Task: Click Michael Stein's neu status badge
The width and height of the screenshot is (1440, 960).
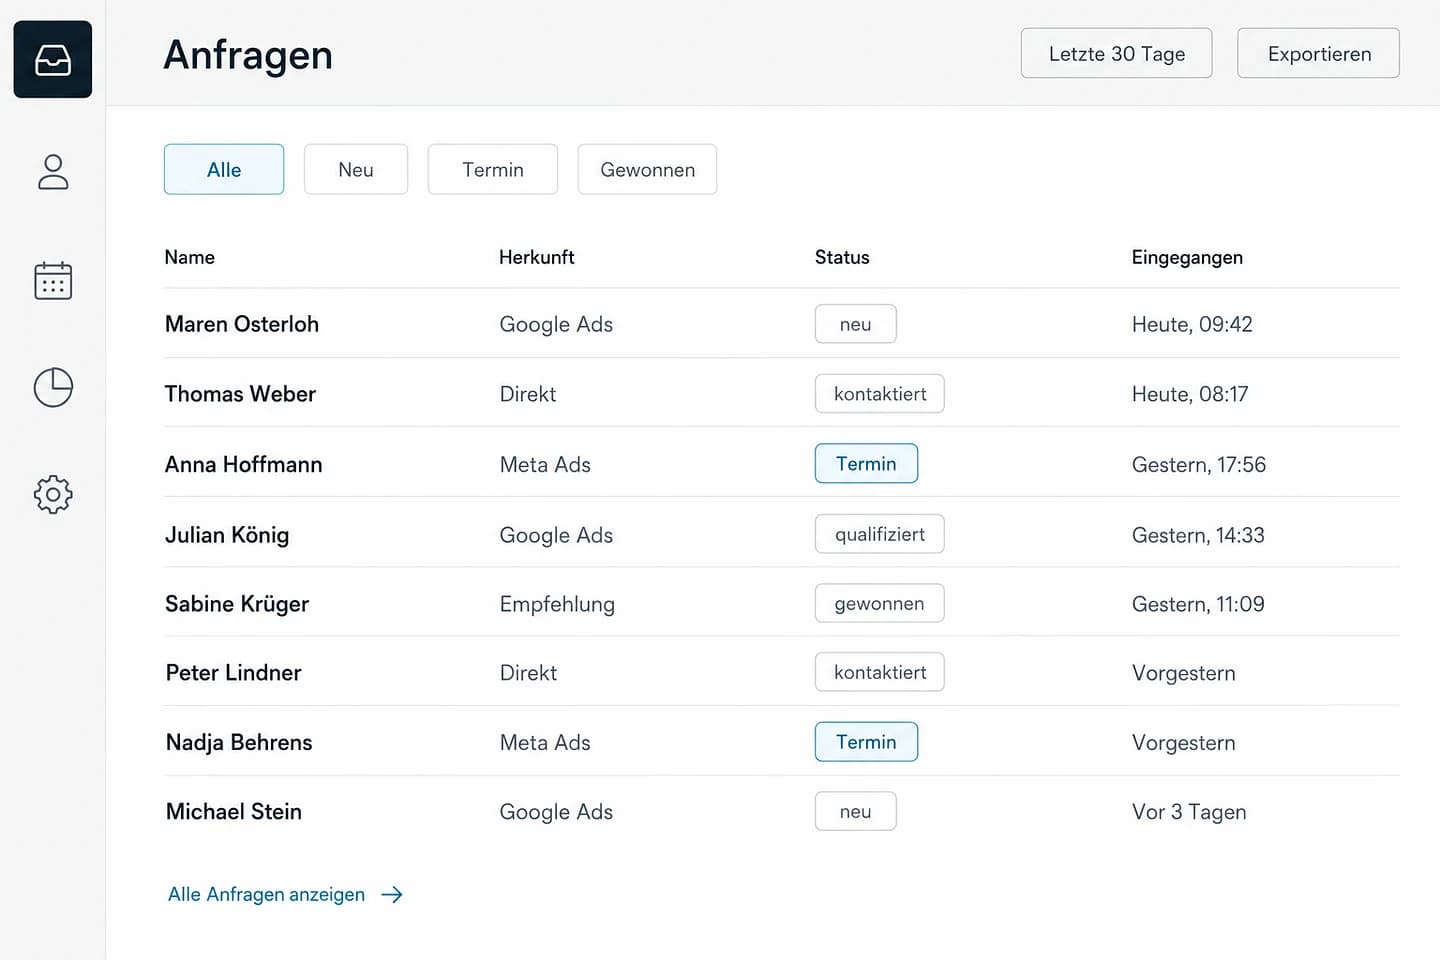Action: tap(856, 811)
